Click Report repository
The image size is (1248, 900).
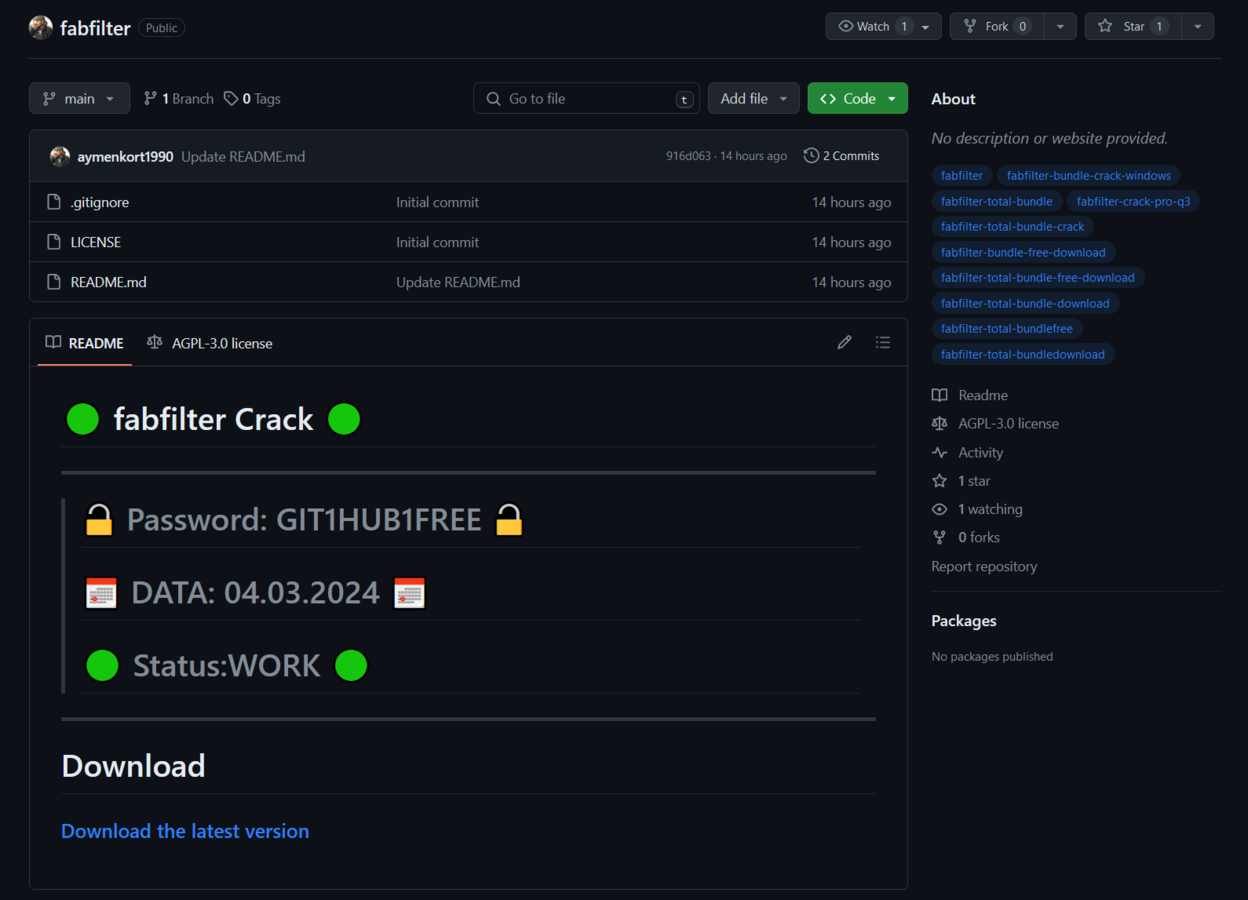pyautogui.click(x=984, y=565)
